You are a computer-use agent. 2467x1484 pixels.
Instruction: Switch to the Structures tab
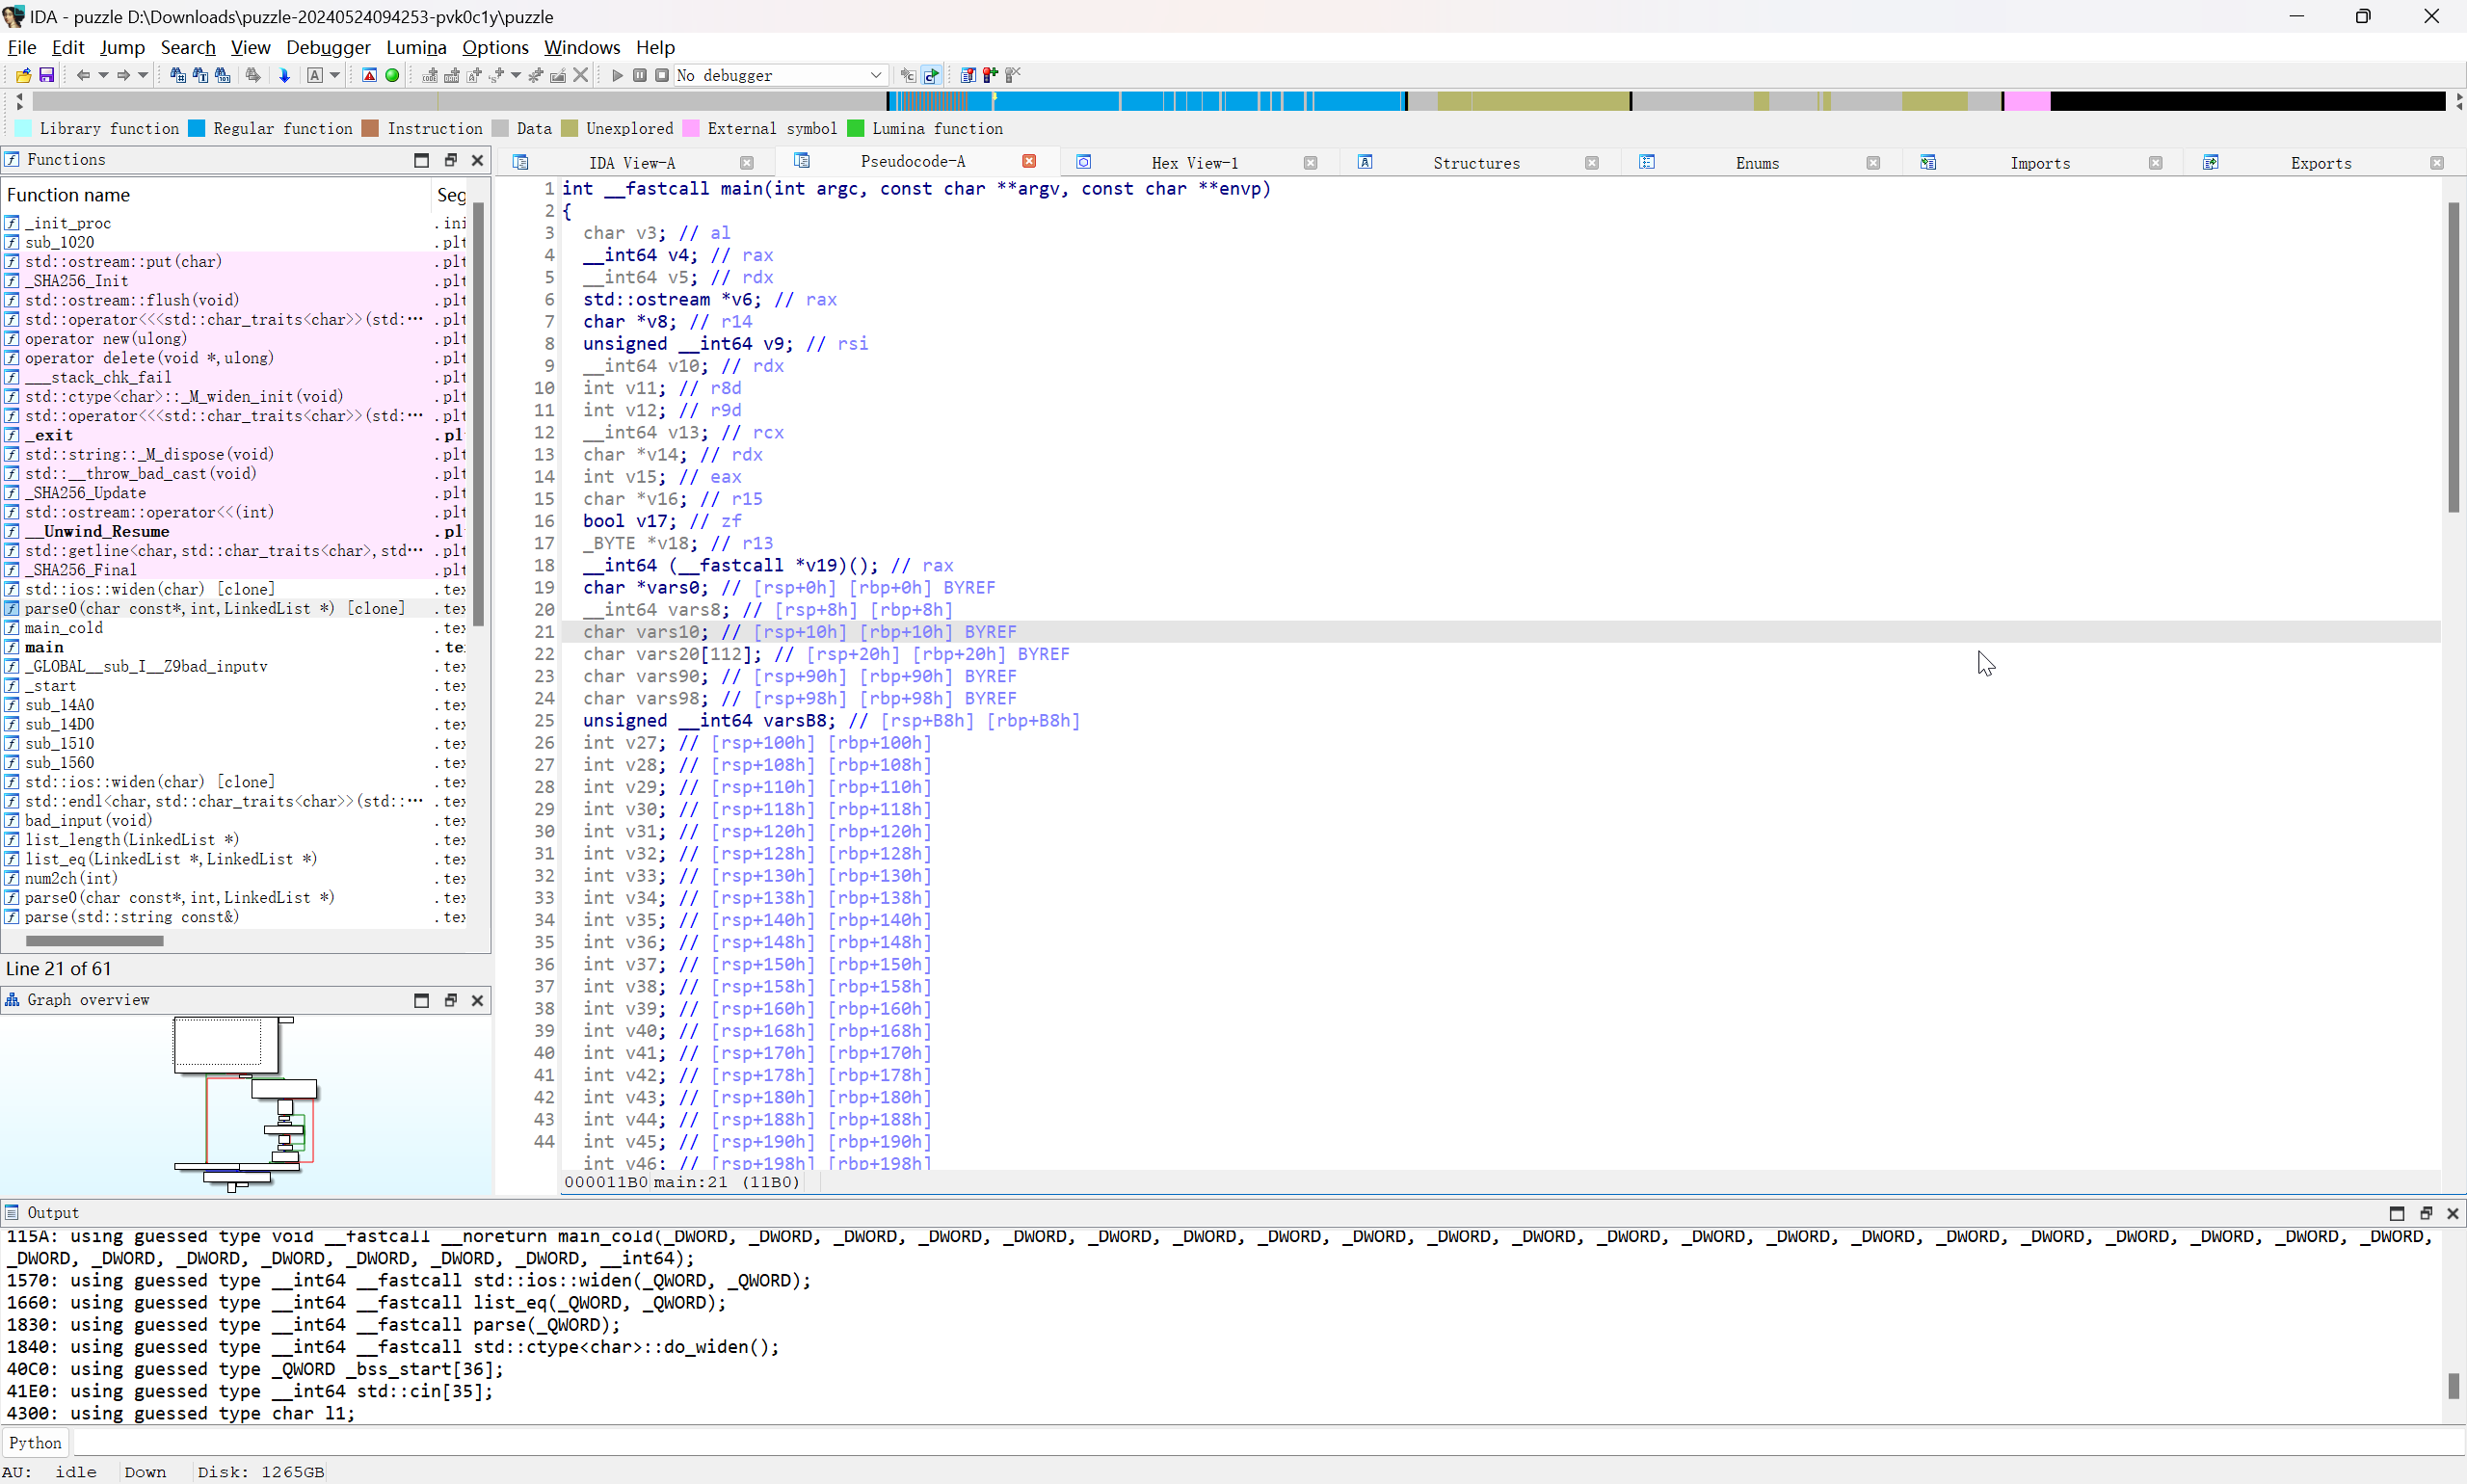pyautogui.click(x=1476, y=163)
